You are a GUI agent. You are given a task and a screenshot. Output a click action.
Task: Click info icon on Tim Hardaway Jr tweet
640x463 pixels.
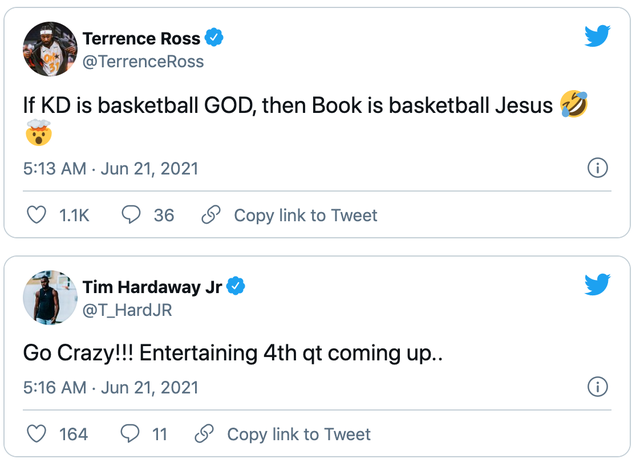(x=597, y=387)
